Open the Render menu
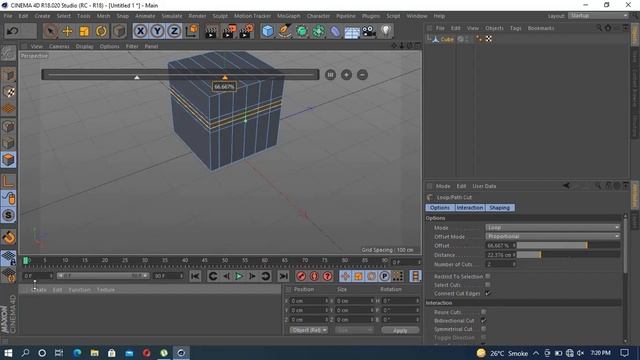640x360 pixels. tap(197, 16)
